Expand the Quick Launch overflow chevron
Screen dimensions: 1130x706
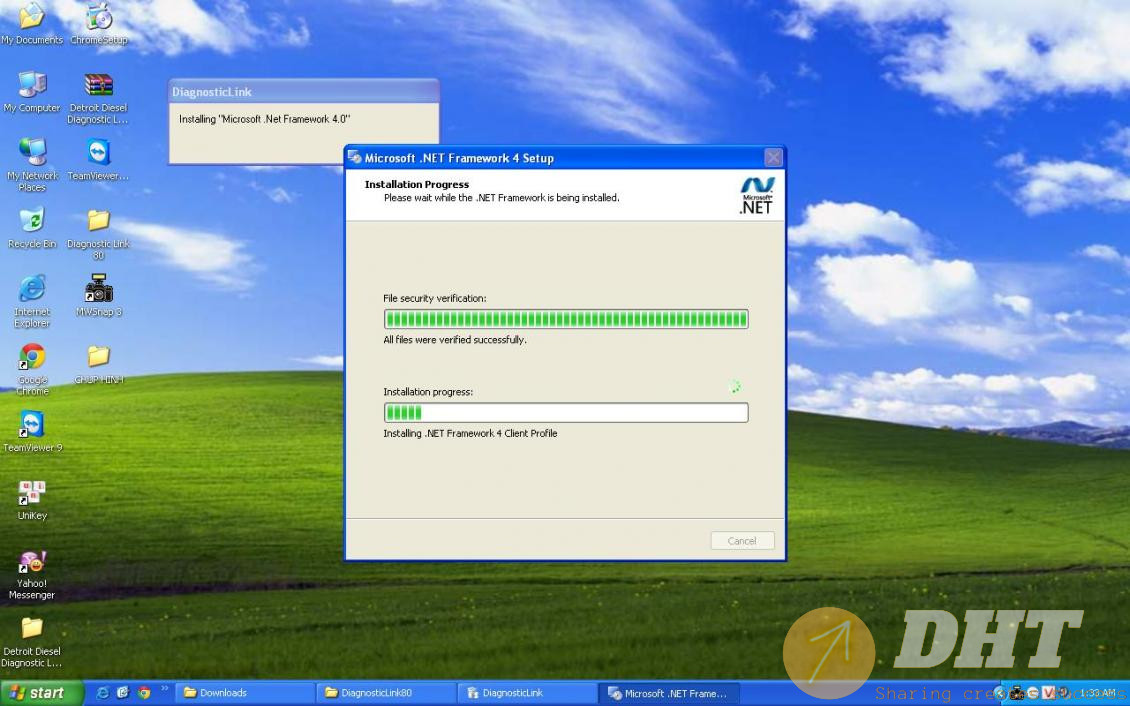165,689
